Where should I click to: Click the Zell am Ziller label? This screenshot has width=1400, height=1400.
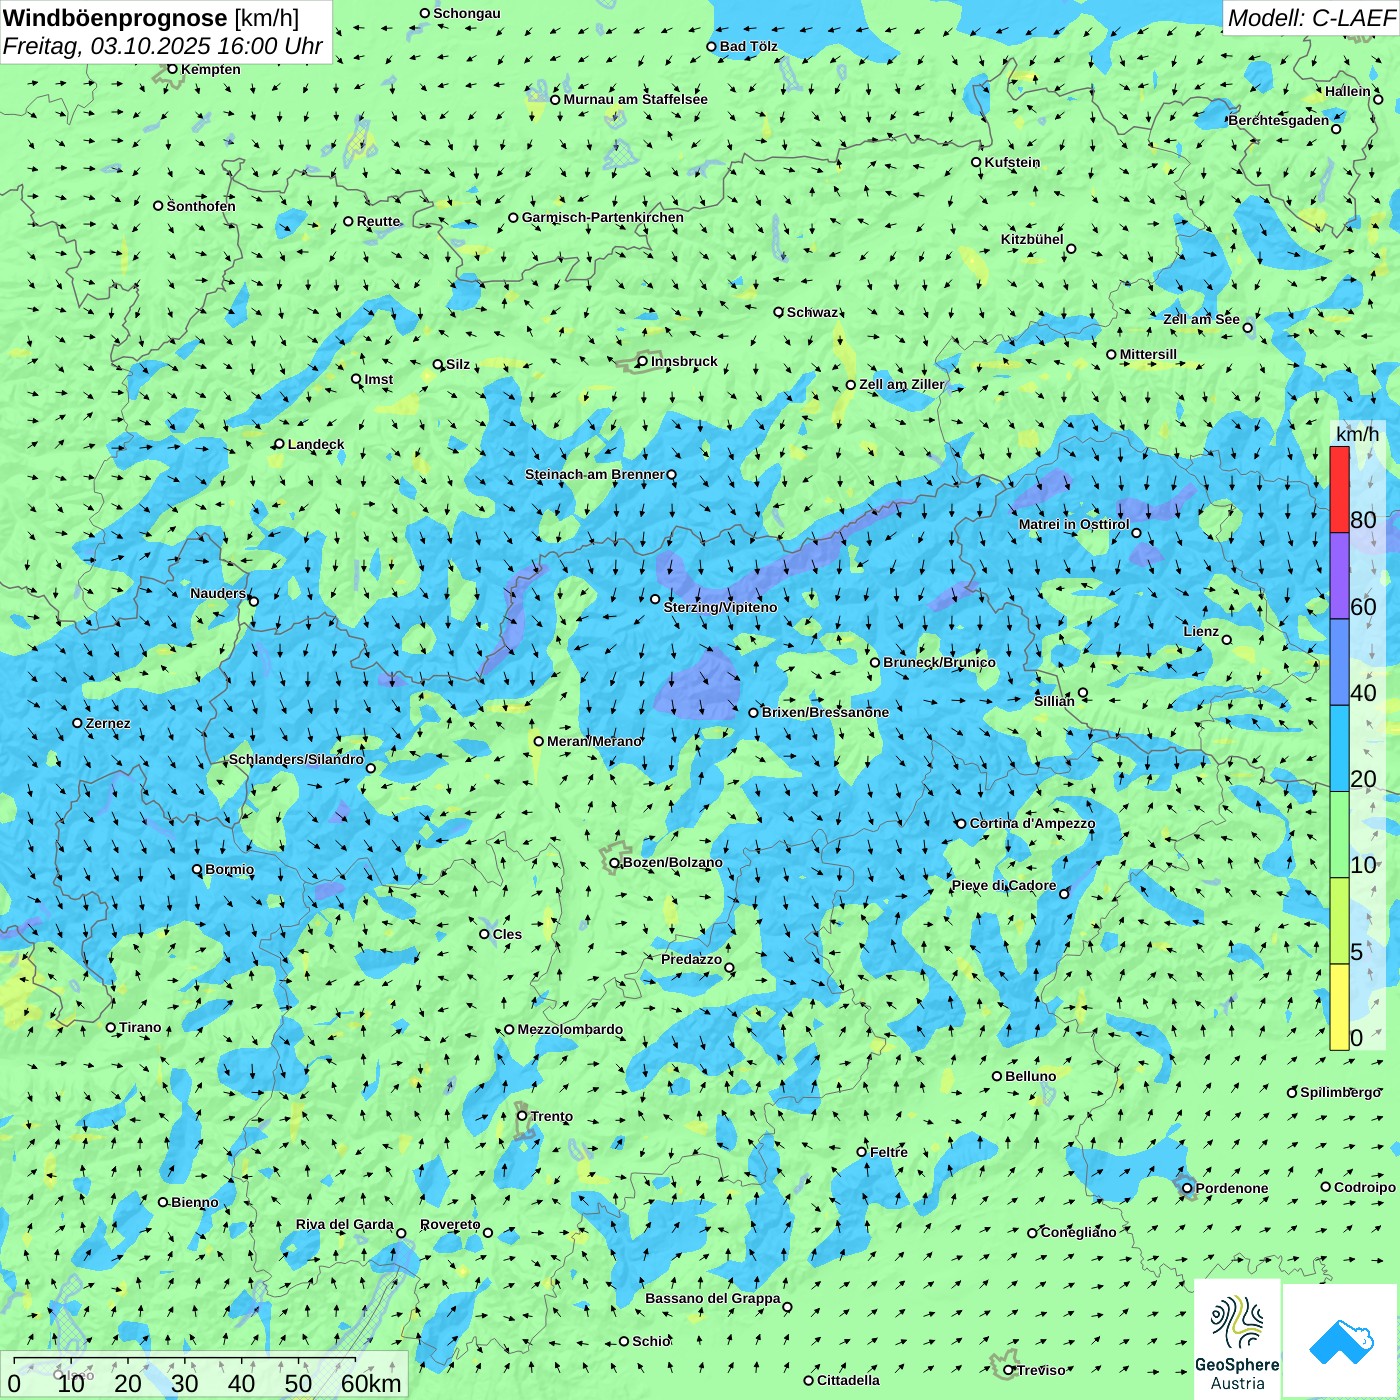(901, 384)
